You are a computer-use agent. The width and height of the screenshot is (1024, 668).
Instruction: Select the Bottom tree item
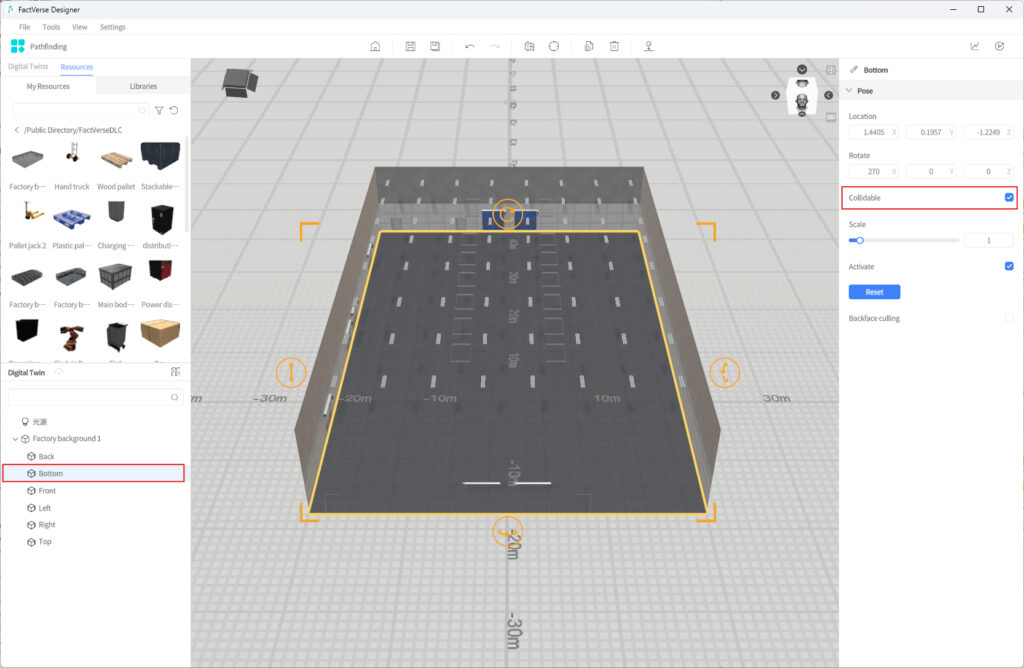(x=93, y=473)
